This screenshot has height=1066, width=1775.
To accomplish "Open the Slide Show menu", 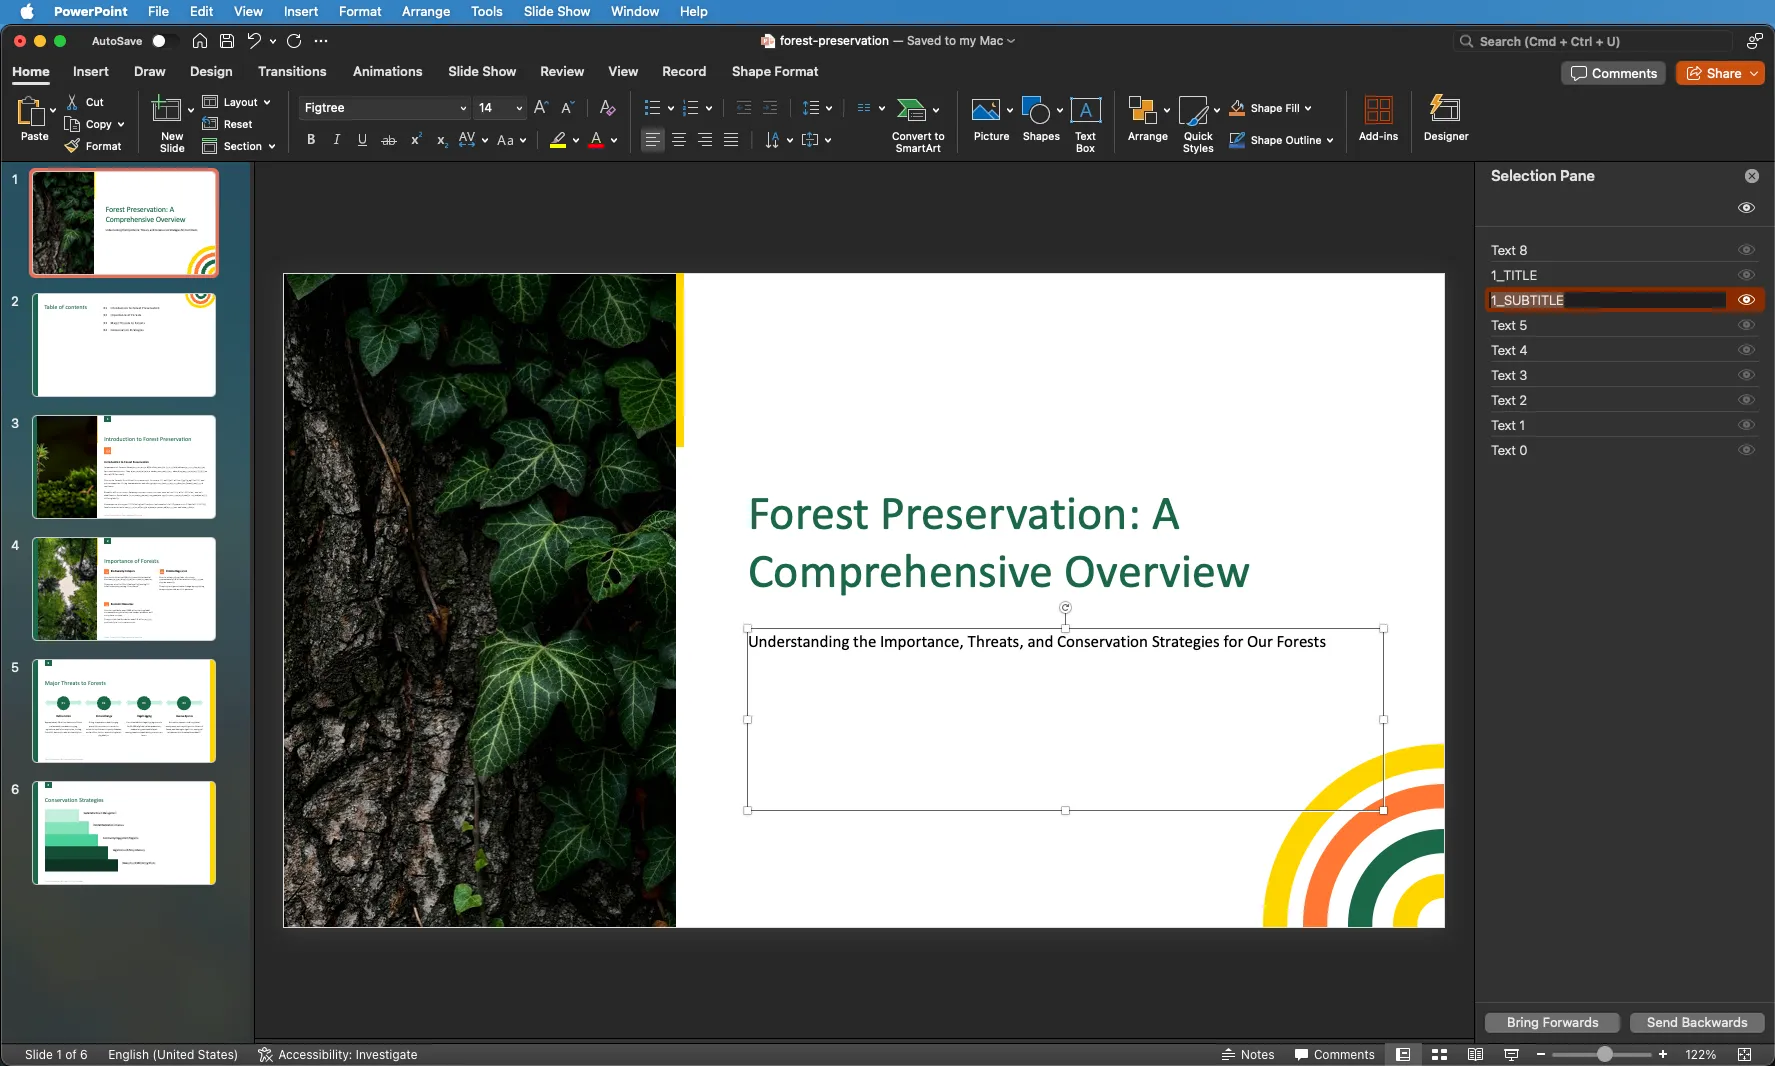I will (556, 11).
